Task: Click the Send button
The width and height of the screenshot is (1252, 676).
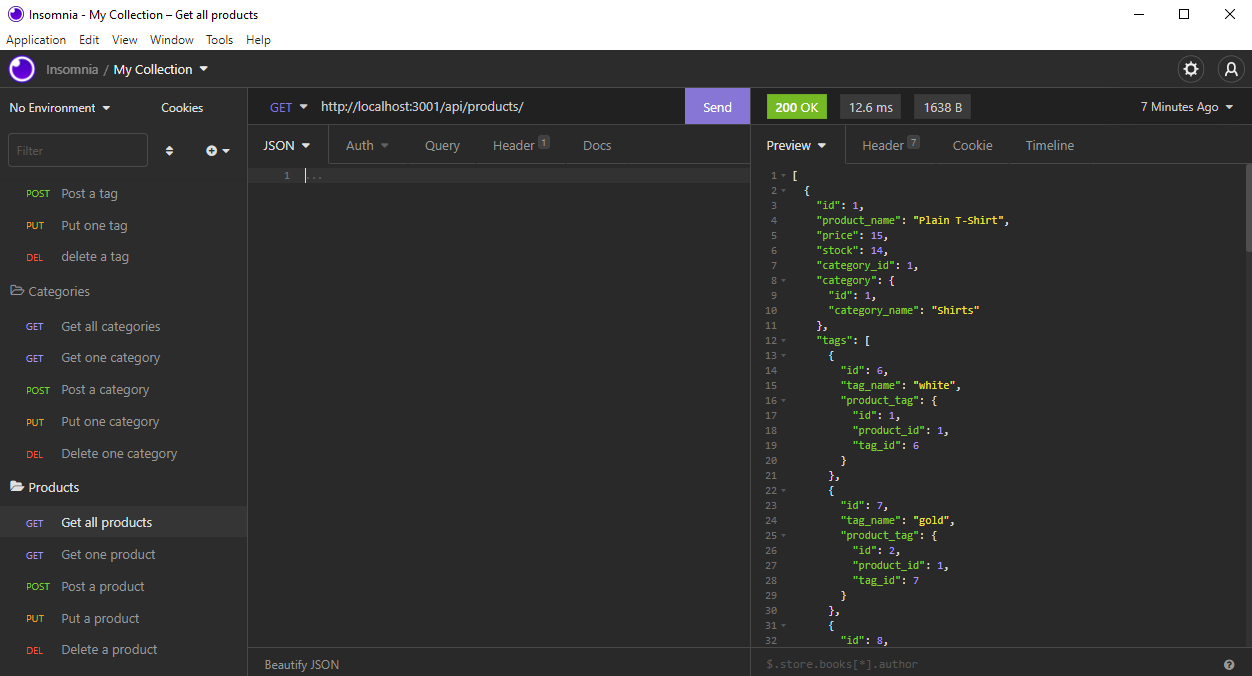Action: (717, 106)
